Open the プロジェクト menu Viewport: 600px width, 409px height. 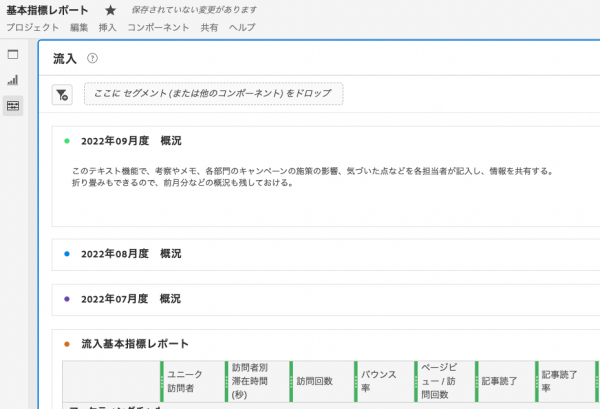(x=32, y=27)
